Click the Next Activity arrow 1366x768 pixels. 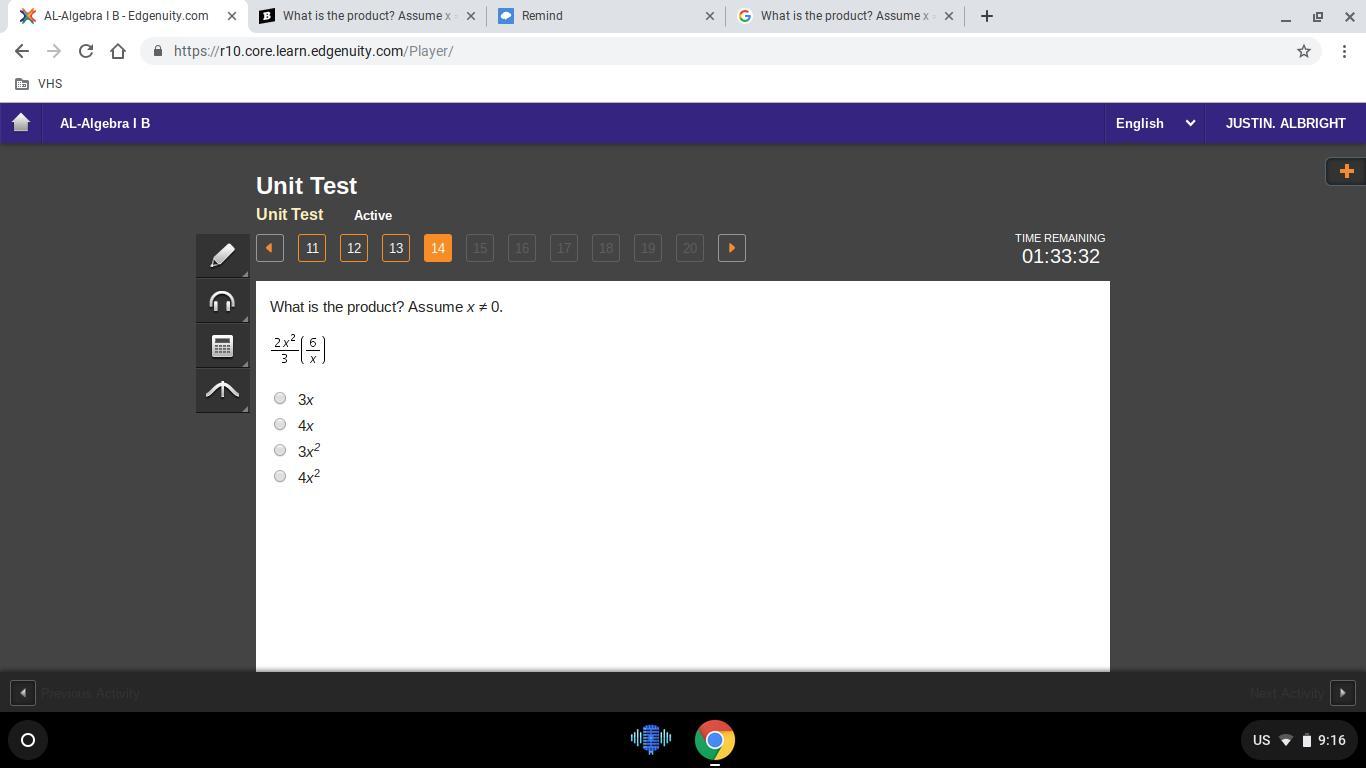click(1343, 693)
